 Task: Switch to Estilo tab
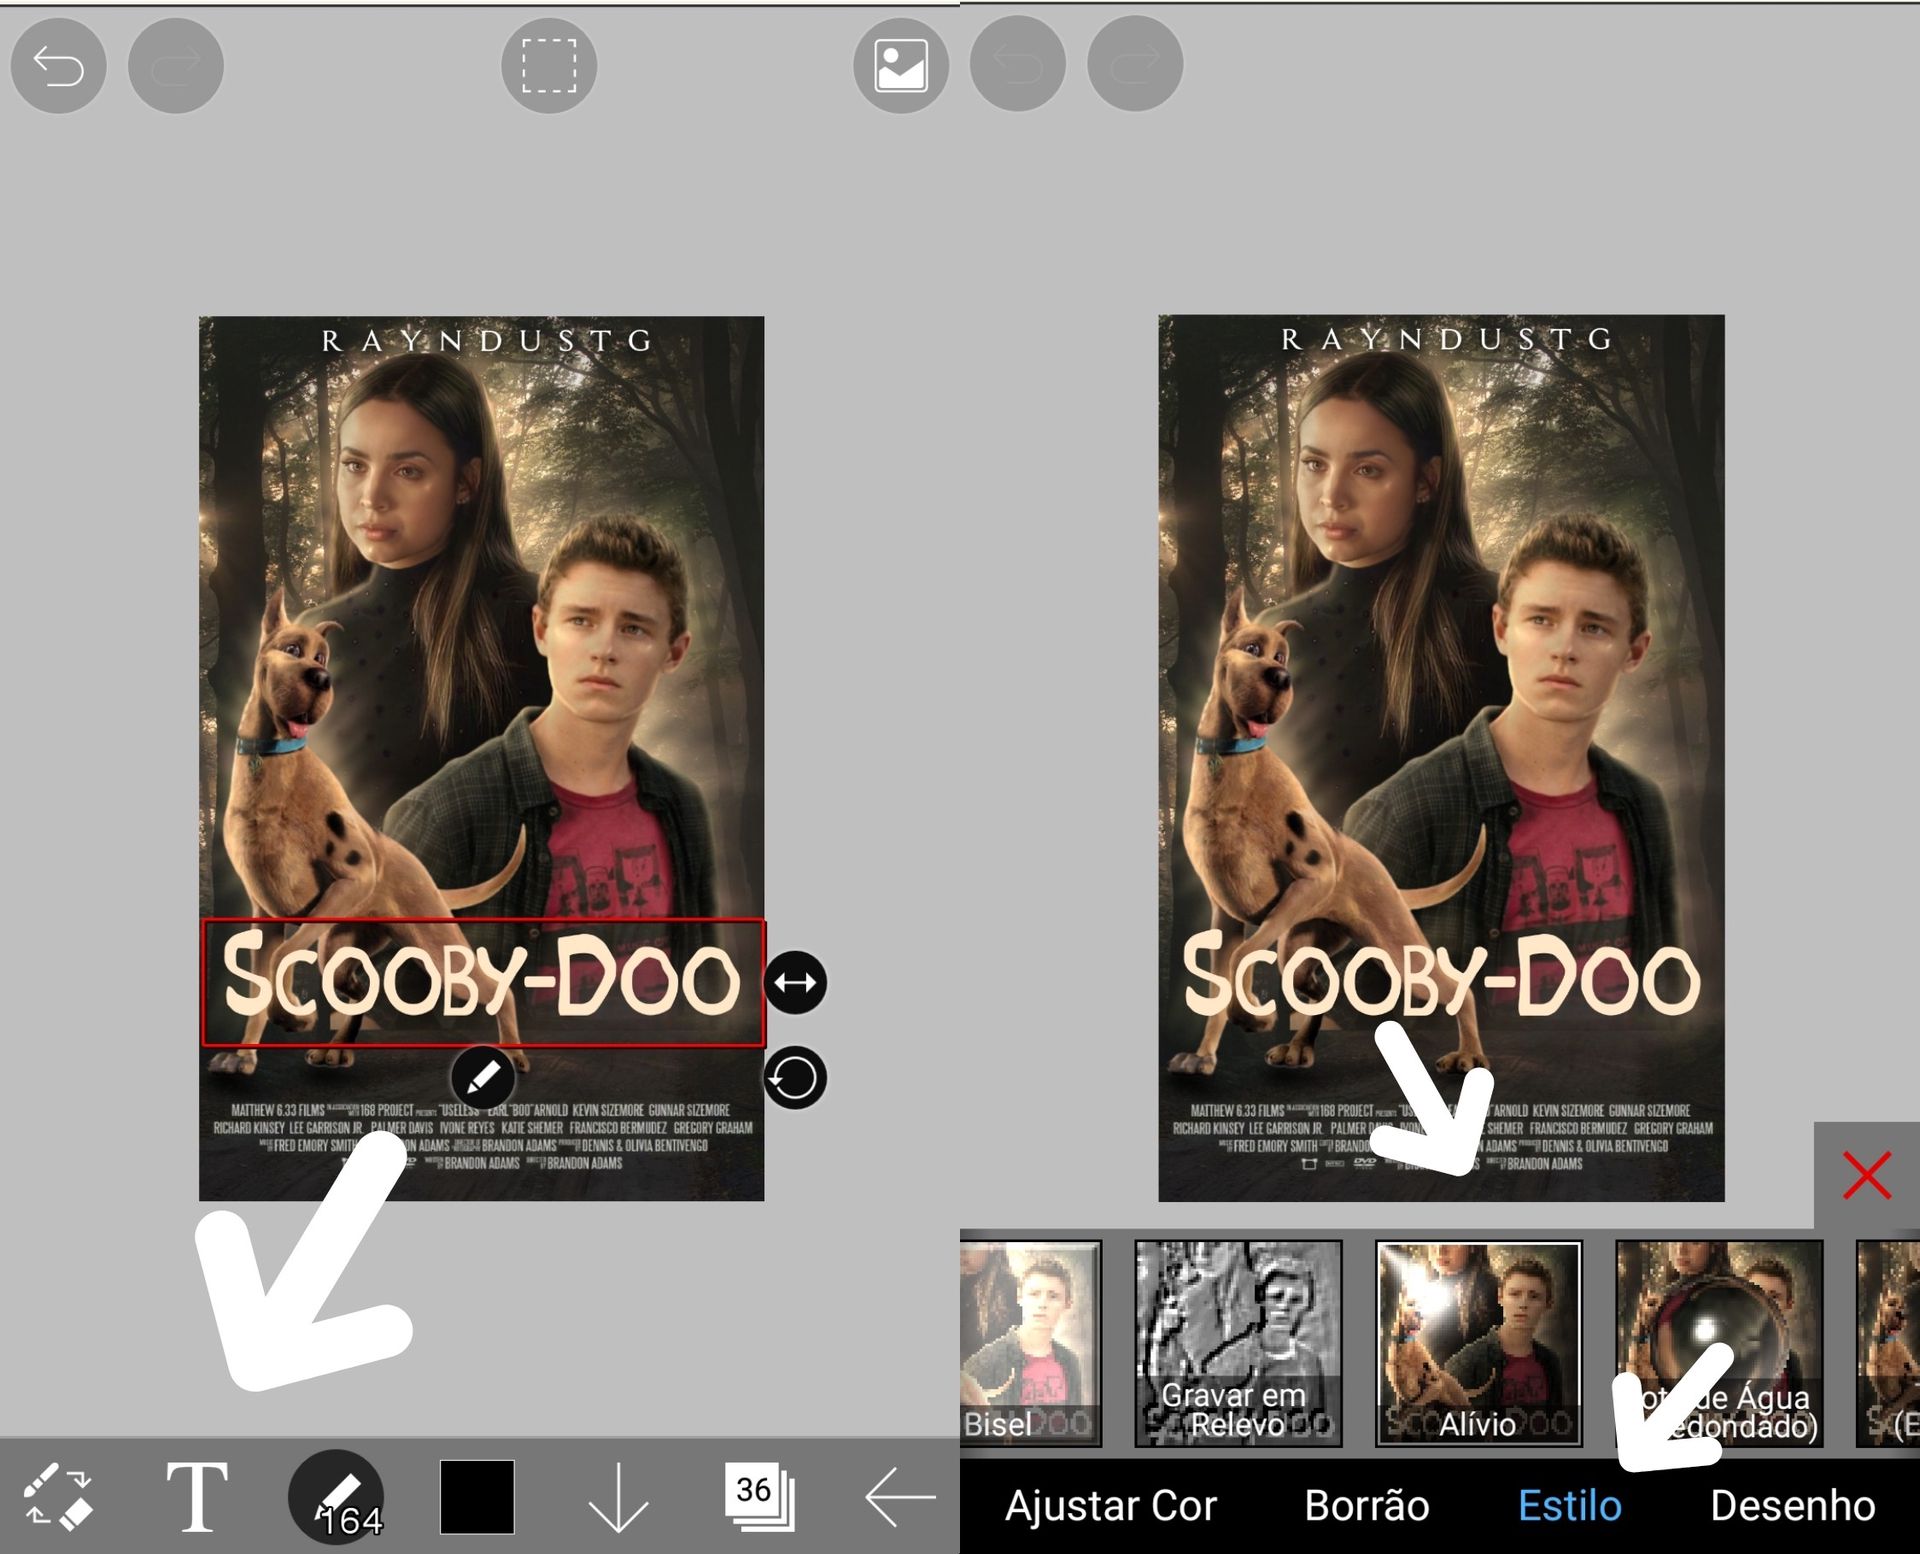coord(1570,1506)
